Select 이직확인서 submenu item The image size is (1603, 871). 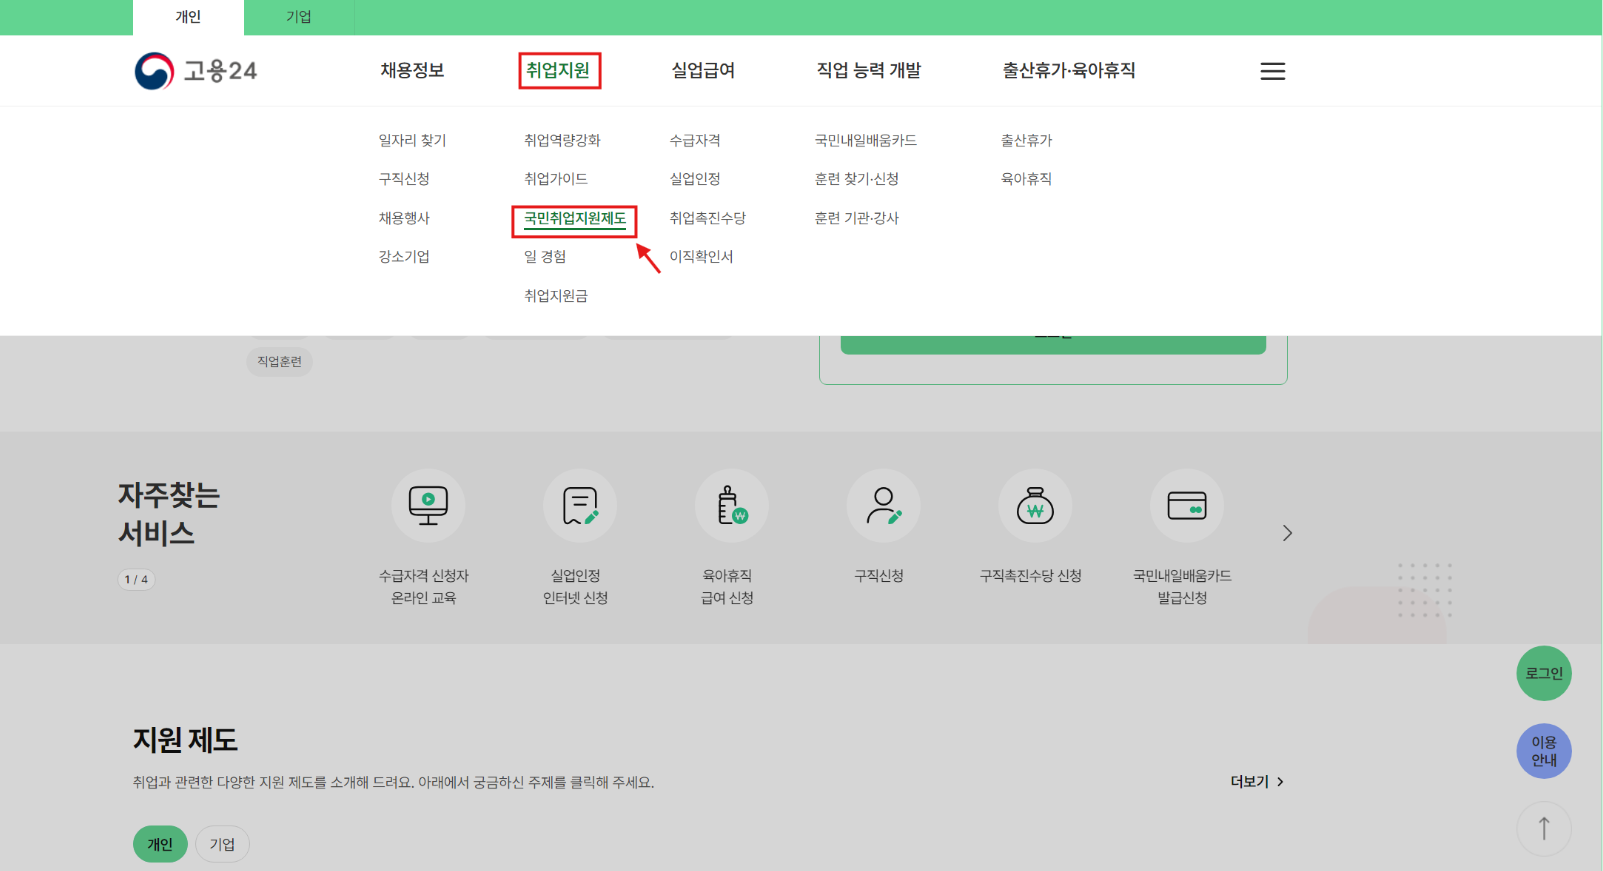coord(701,257)
